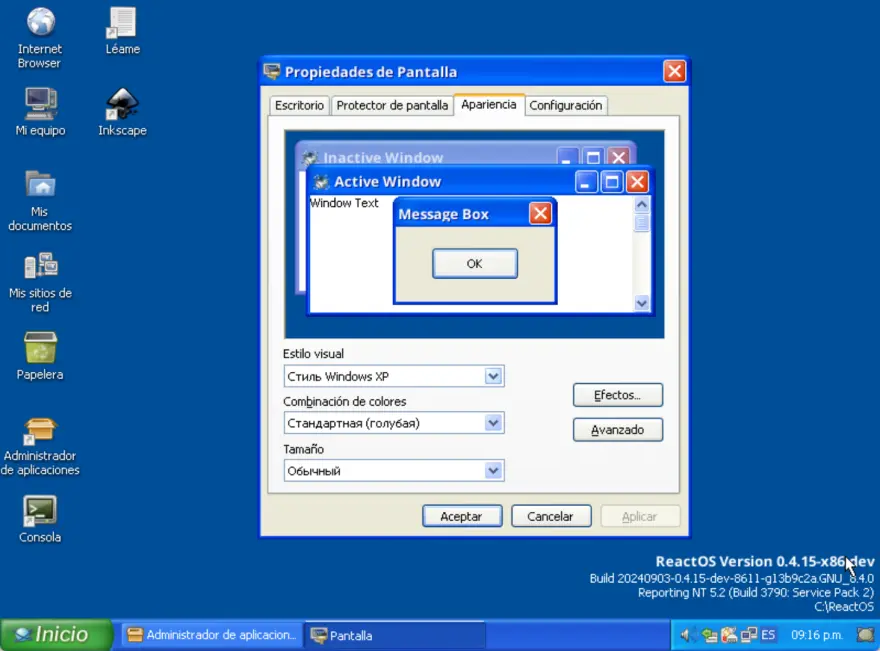
Task: Click the network computers tray icon
Action: [x=749, y=635]
